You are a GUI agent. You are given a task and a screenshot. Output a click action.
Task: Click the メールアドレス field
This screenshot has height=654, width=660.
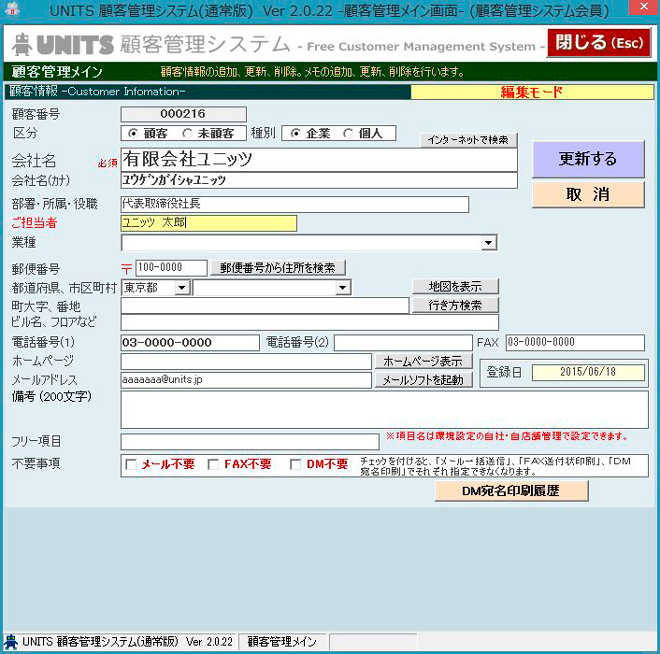pos(246,380)
